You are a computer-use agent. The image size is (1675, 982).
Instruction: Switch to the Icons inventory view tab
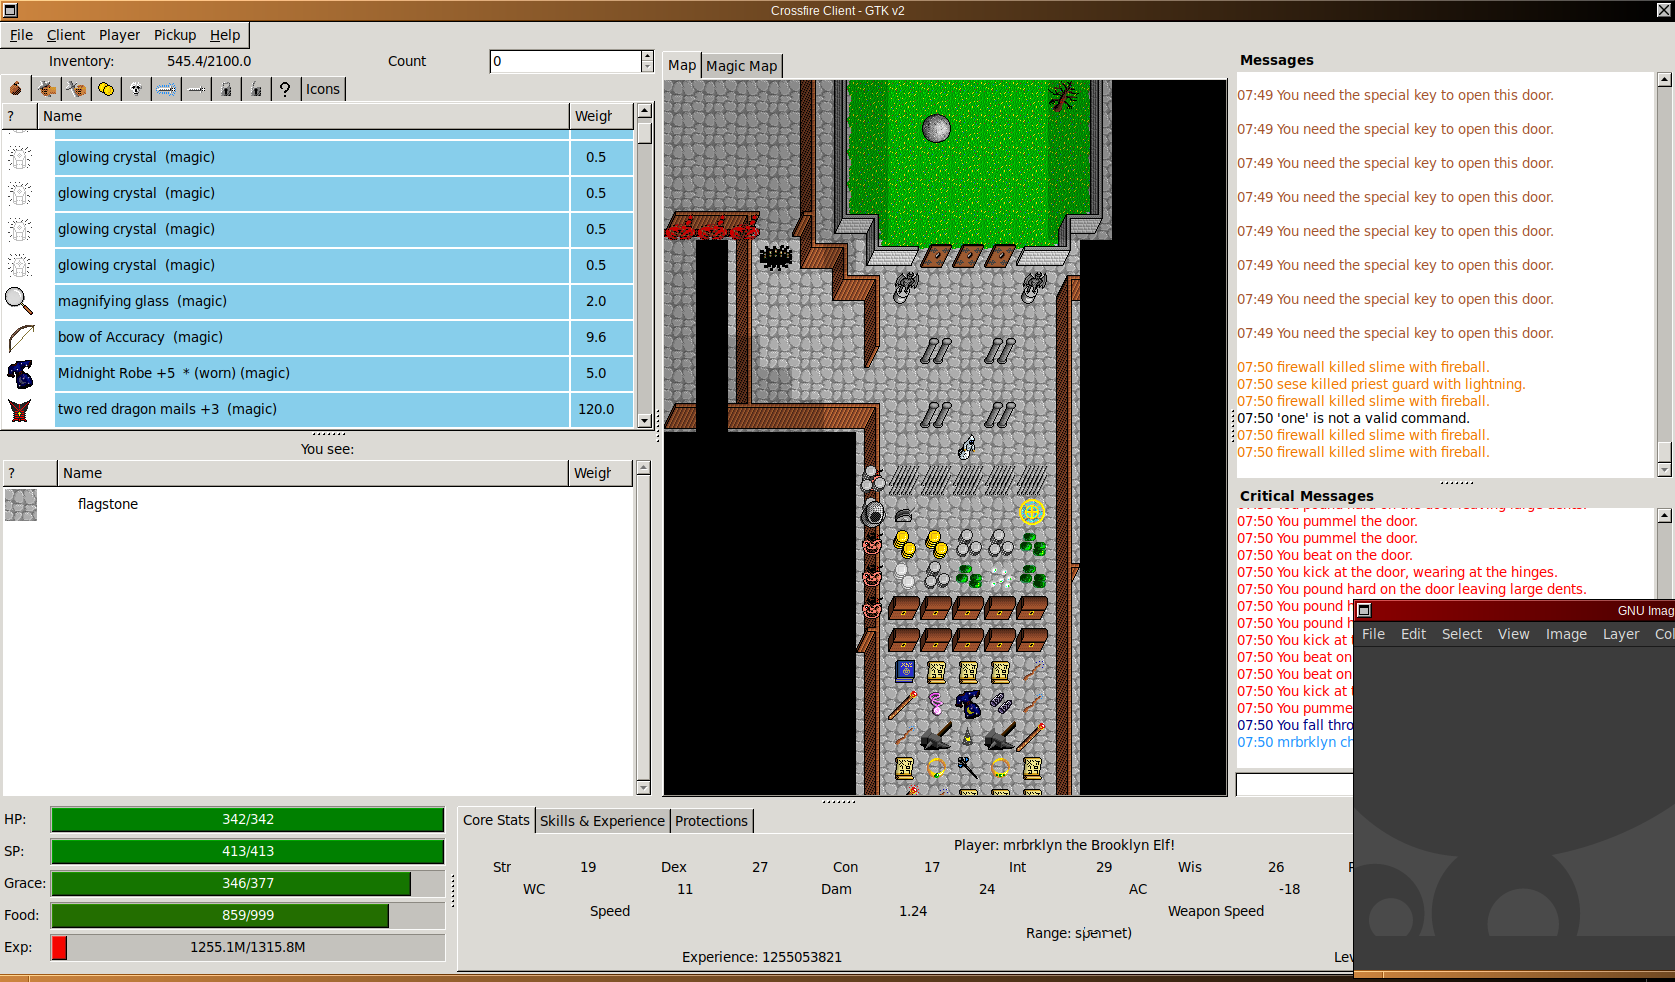(x=322, y=89)
